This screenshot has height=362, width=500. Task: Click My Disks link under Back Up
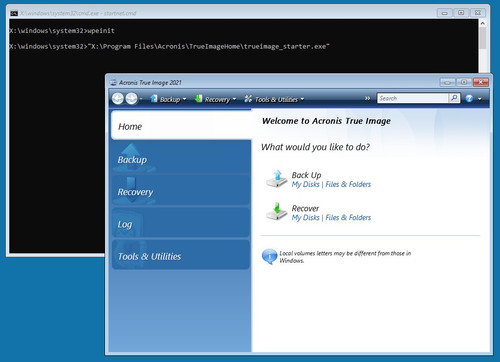tap(305, 184)
